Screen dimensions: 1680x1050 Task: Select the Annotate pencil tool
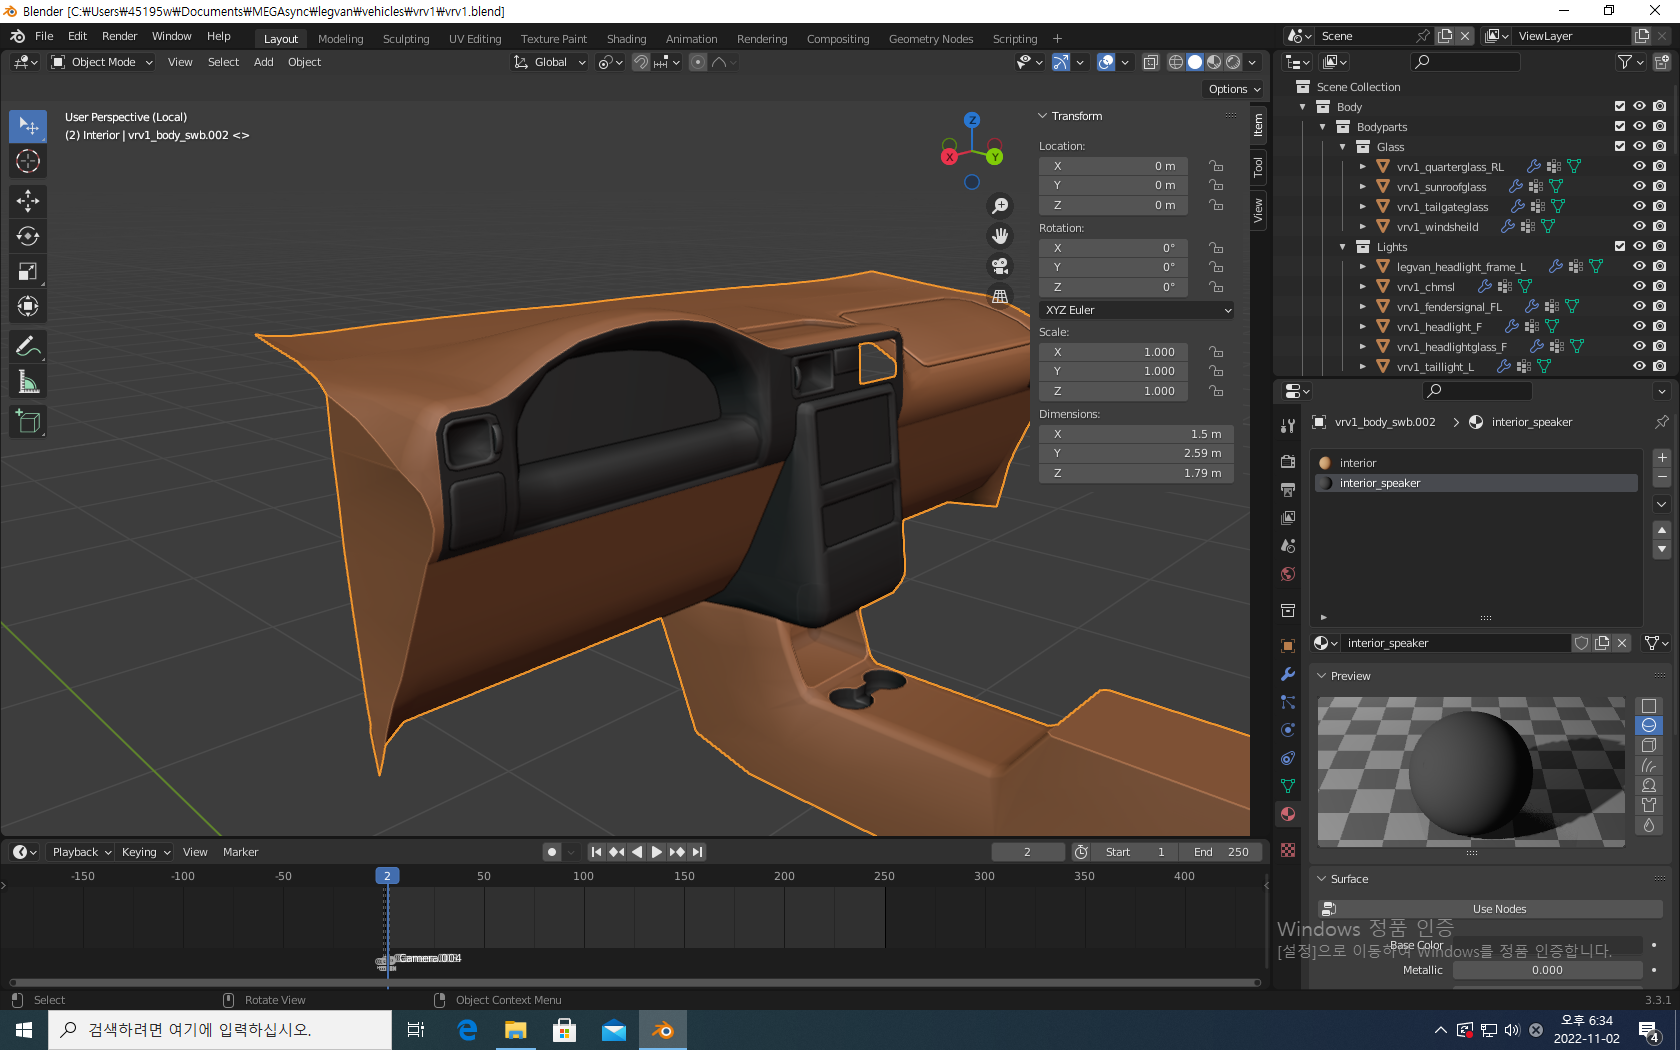click(28, 347)
